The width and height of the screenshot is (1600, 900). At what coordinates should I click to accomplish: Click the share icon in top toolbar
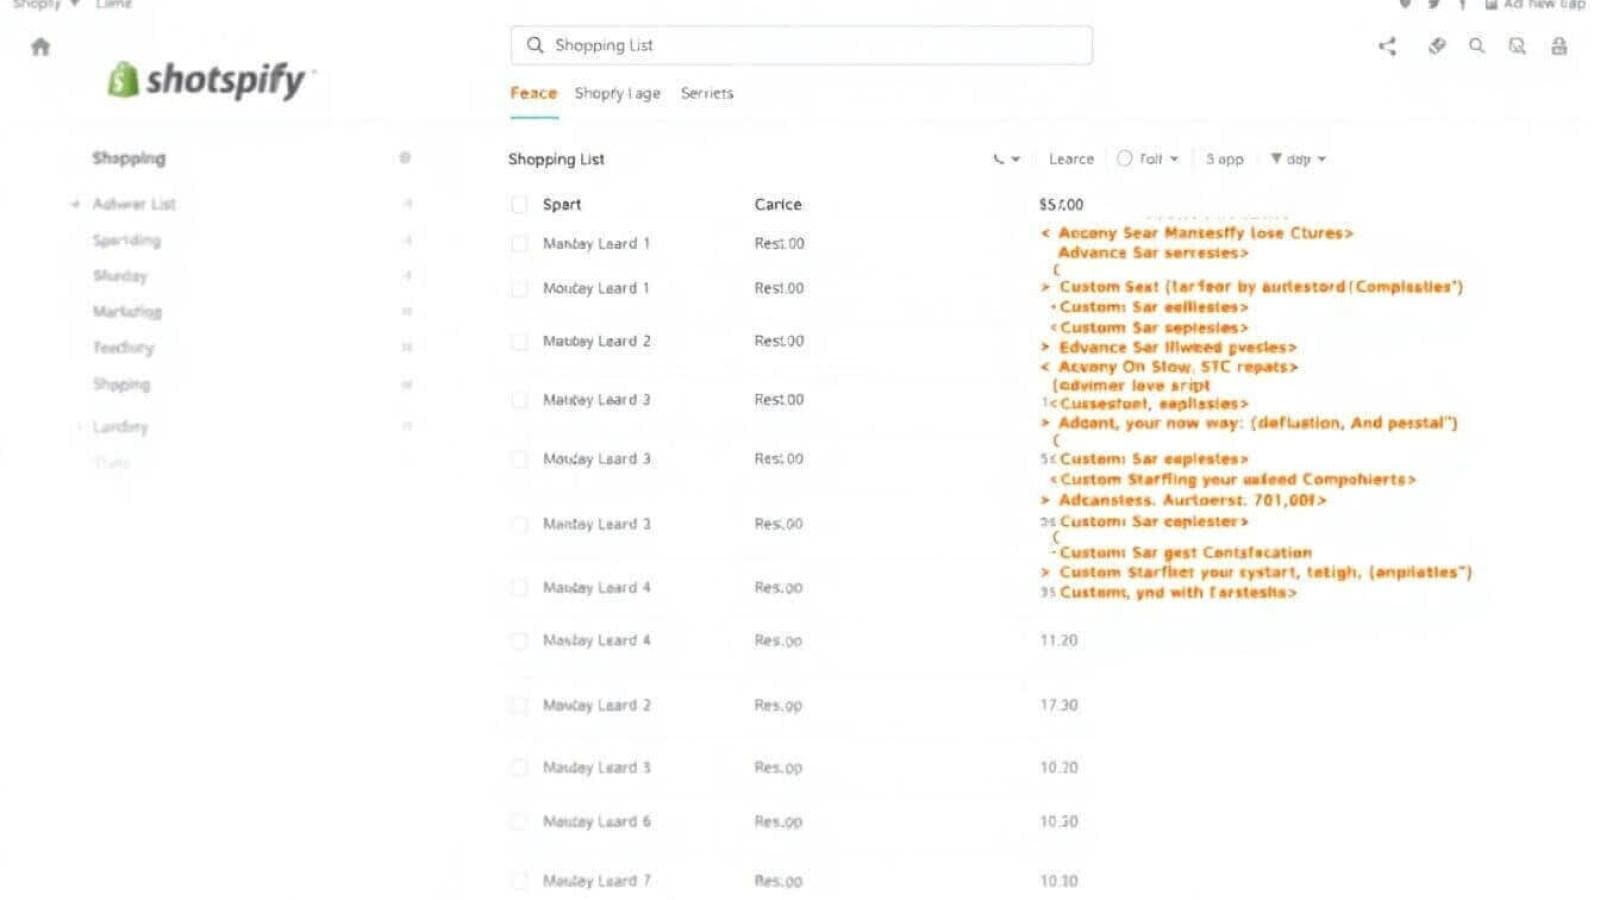[1387, 46]
